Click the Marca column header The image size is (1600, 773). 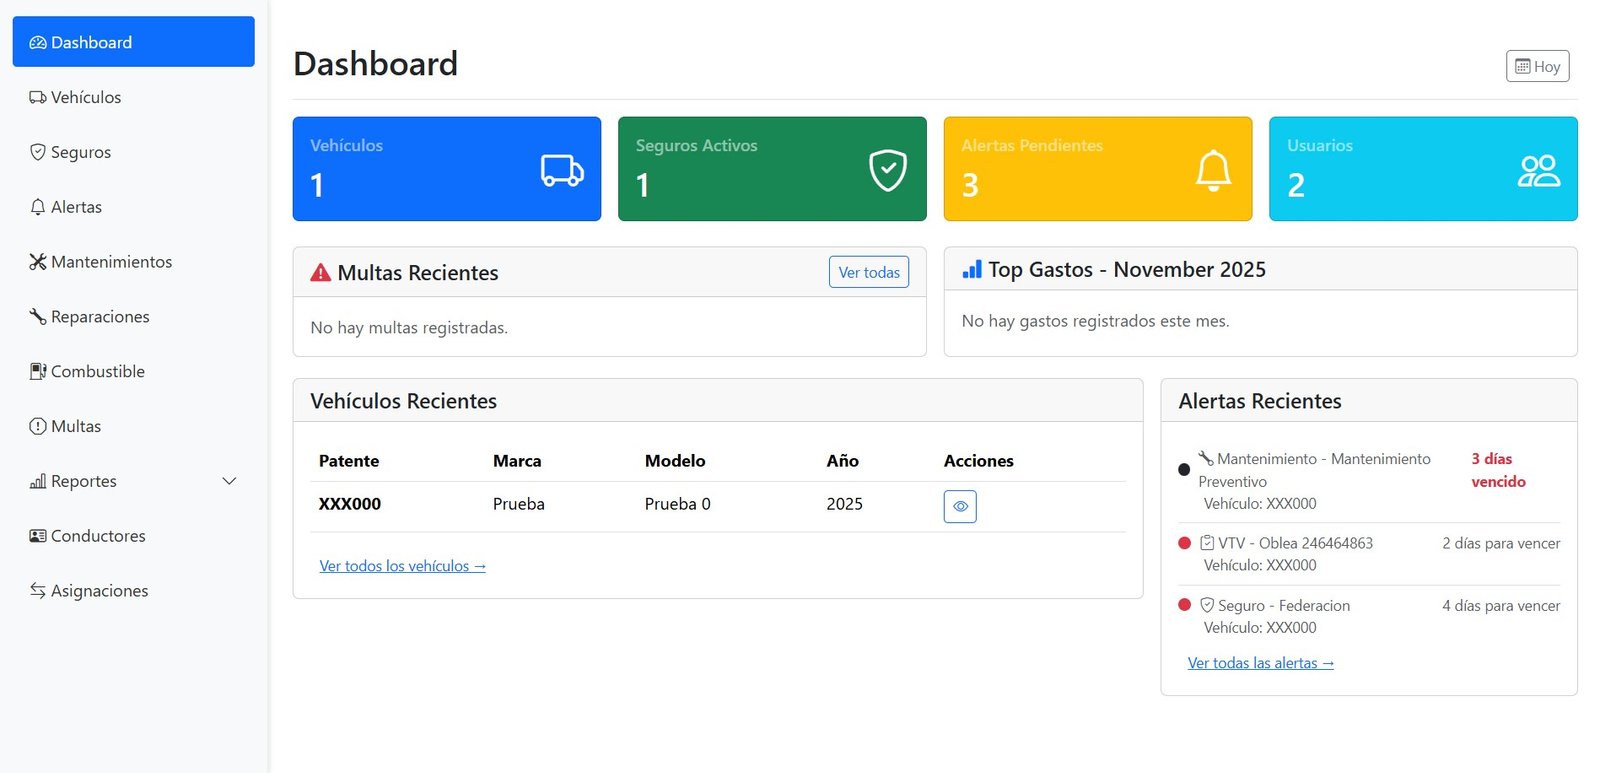(517, 461)
